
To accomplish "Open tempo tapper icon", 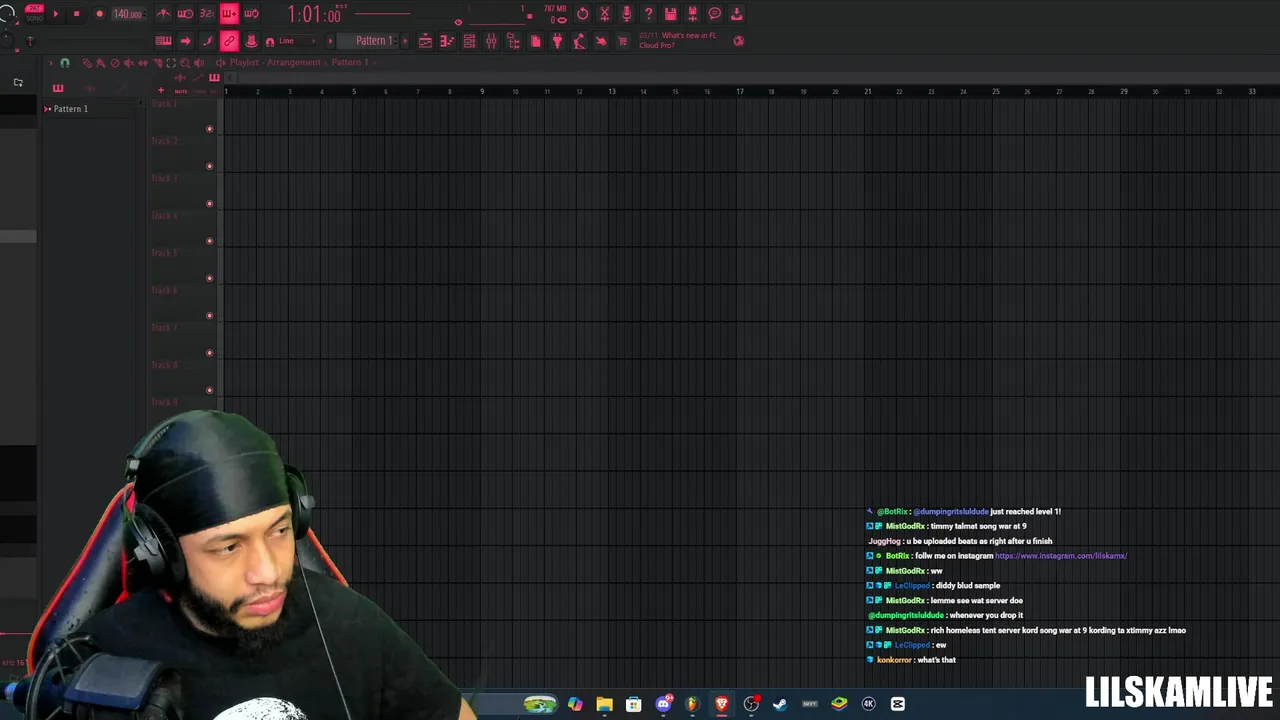I will point(579,41).
